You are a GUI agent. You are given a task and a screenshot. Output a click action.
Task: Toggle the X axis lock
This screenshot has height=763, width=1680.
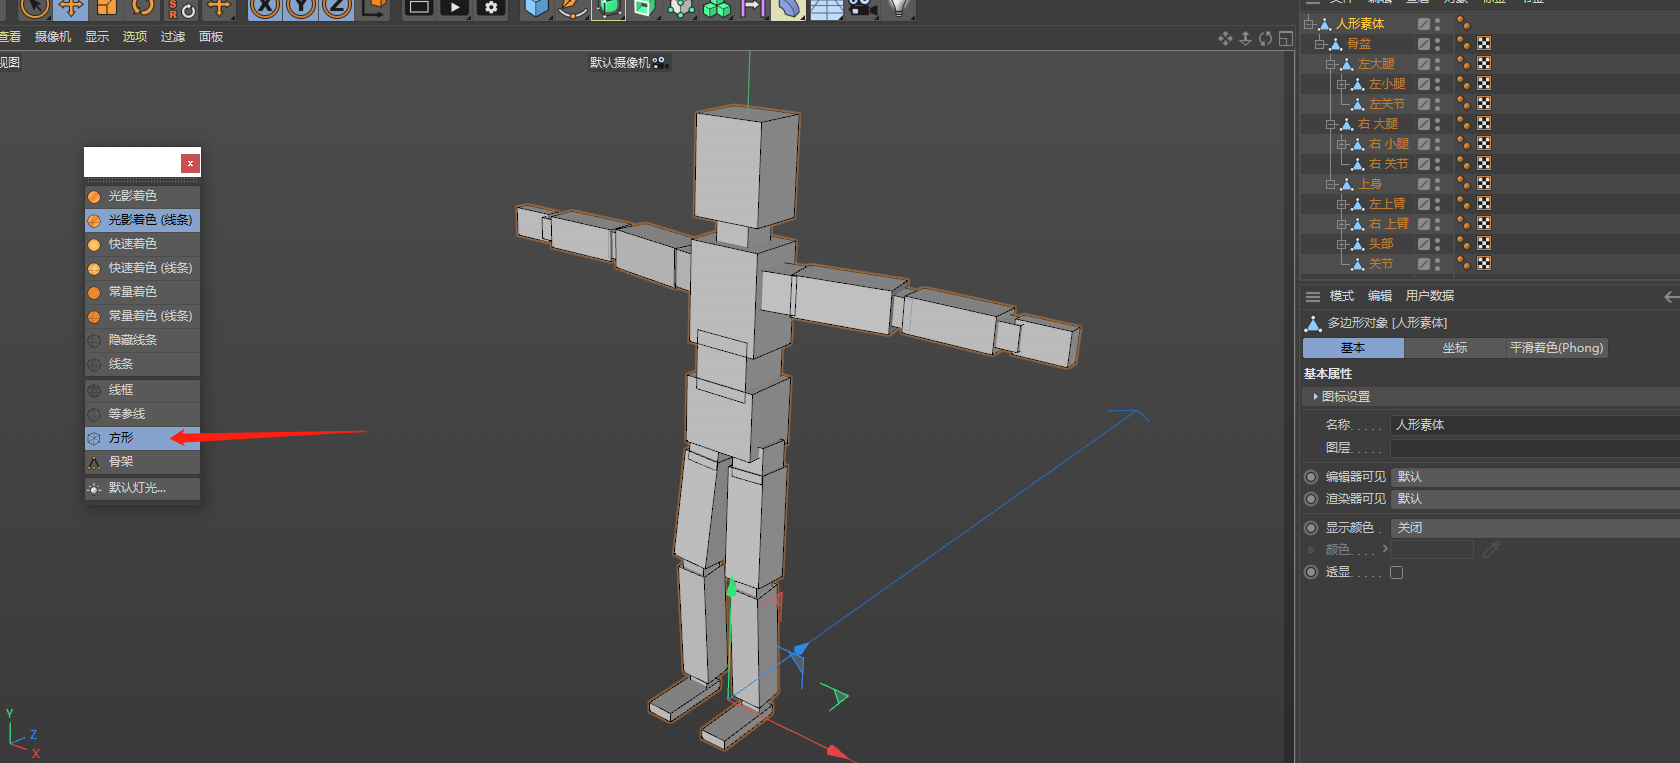click(265, 8)
